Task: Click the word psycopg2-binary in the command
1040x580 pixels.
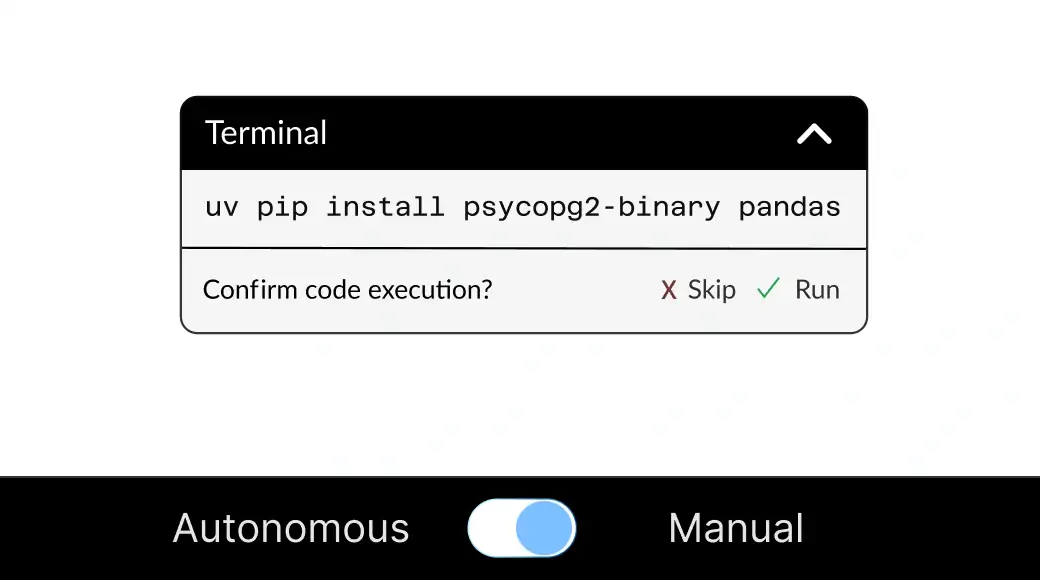Action: pyautogui.click(x=591, y=208)
